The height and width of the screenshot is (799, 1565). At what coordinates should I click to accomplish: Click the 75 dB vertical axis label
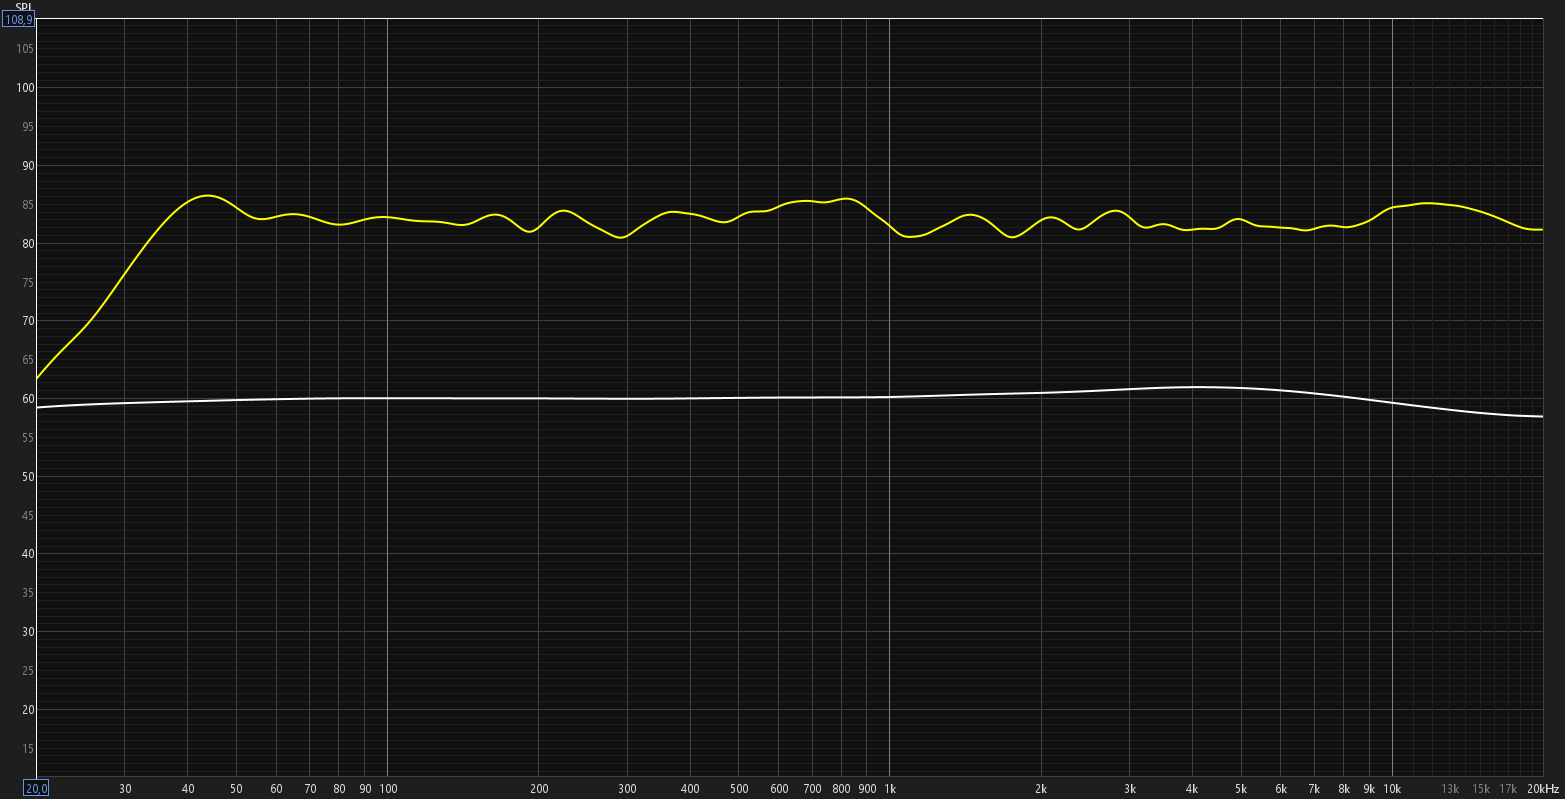click(28, 283)
